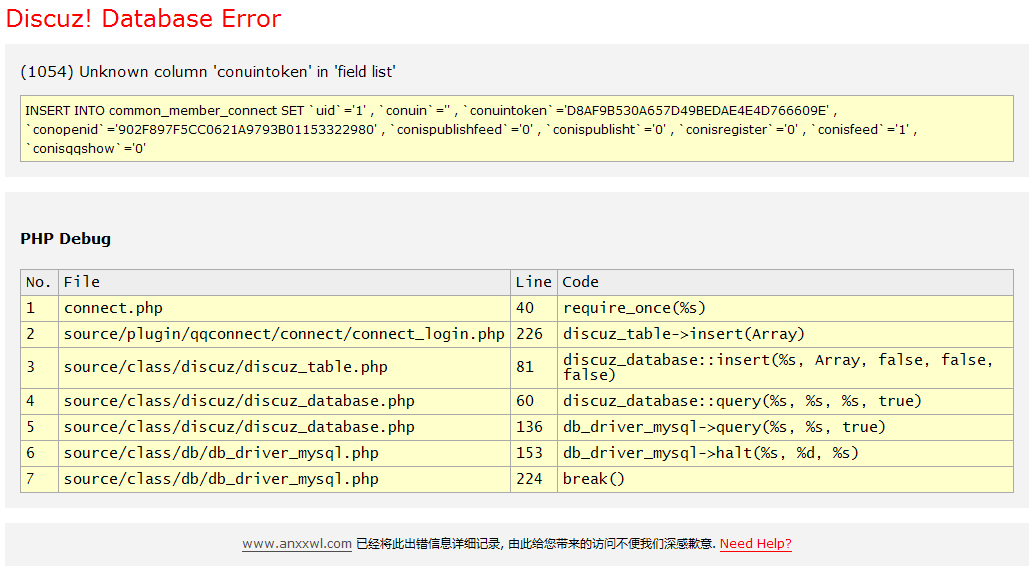Click the discuz_database::query code cell

742,401
